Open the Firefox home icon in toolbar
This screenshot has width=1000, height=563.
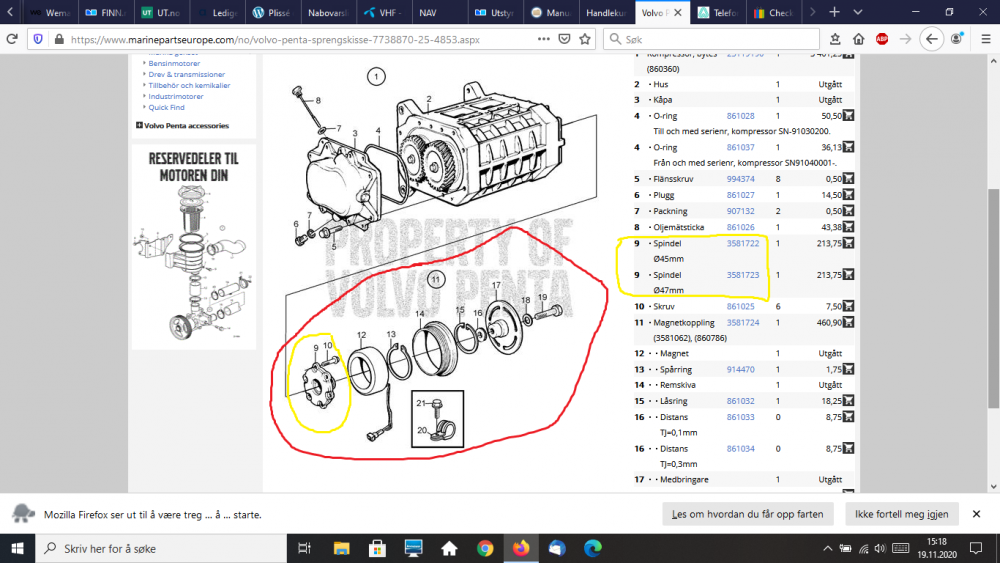[x=858, y=39]
